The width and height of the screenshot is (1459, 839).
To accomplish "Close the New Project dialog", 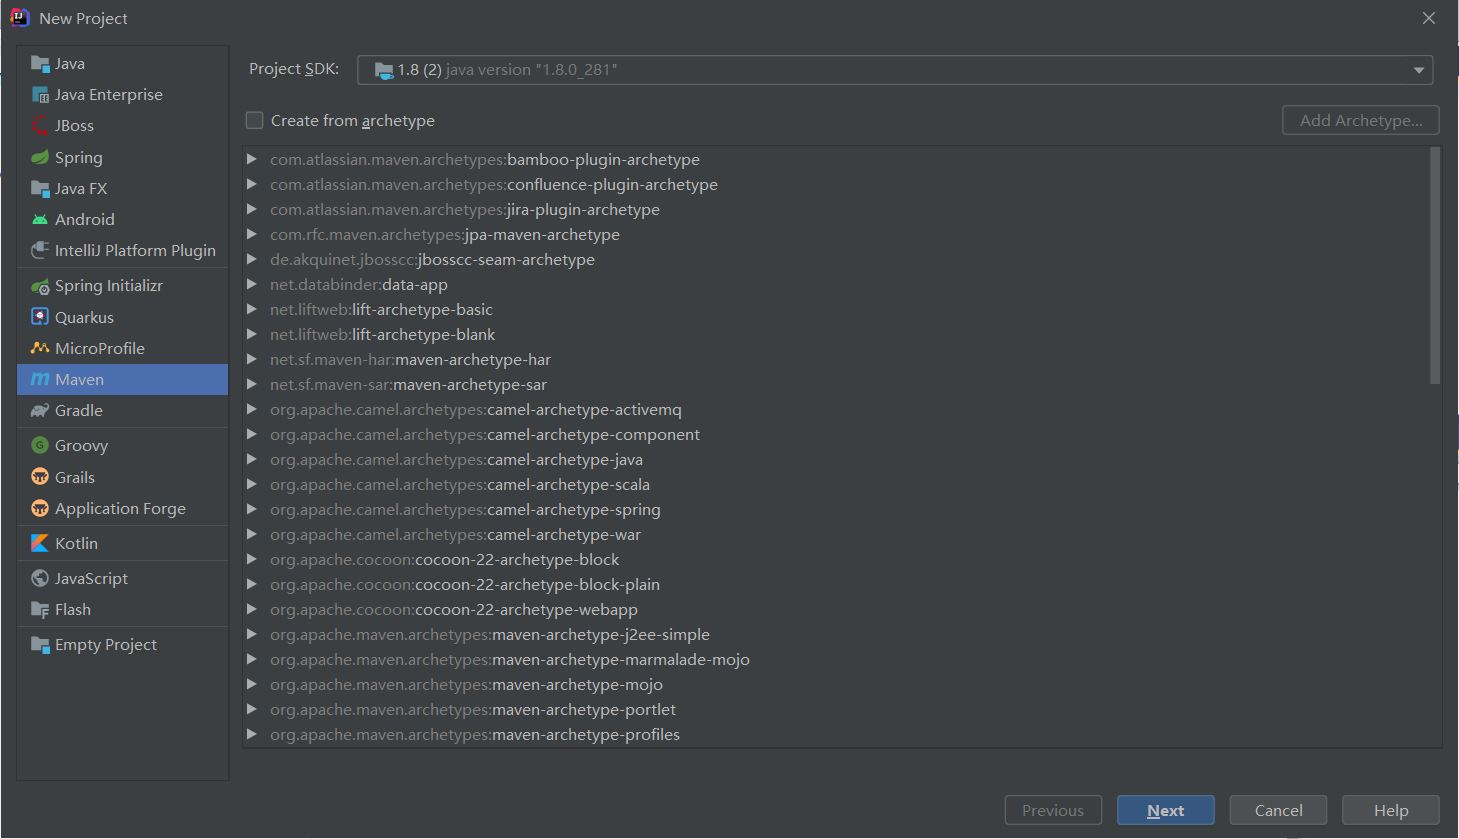I will click(x=1429, y=18).
